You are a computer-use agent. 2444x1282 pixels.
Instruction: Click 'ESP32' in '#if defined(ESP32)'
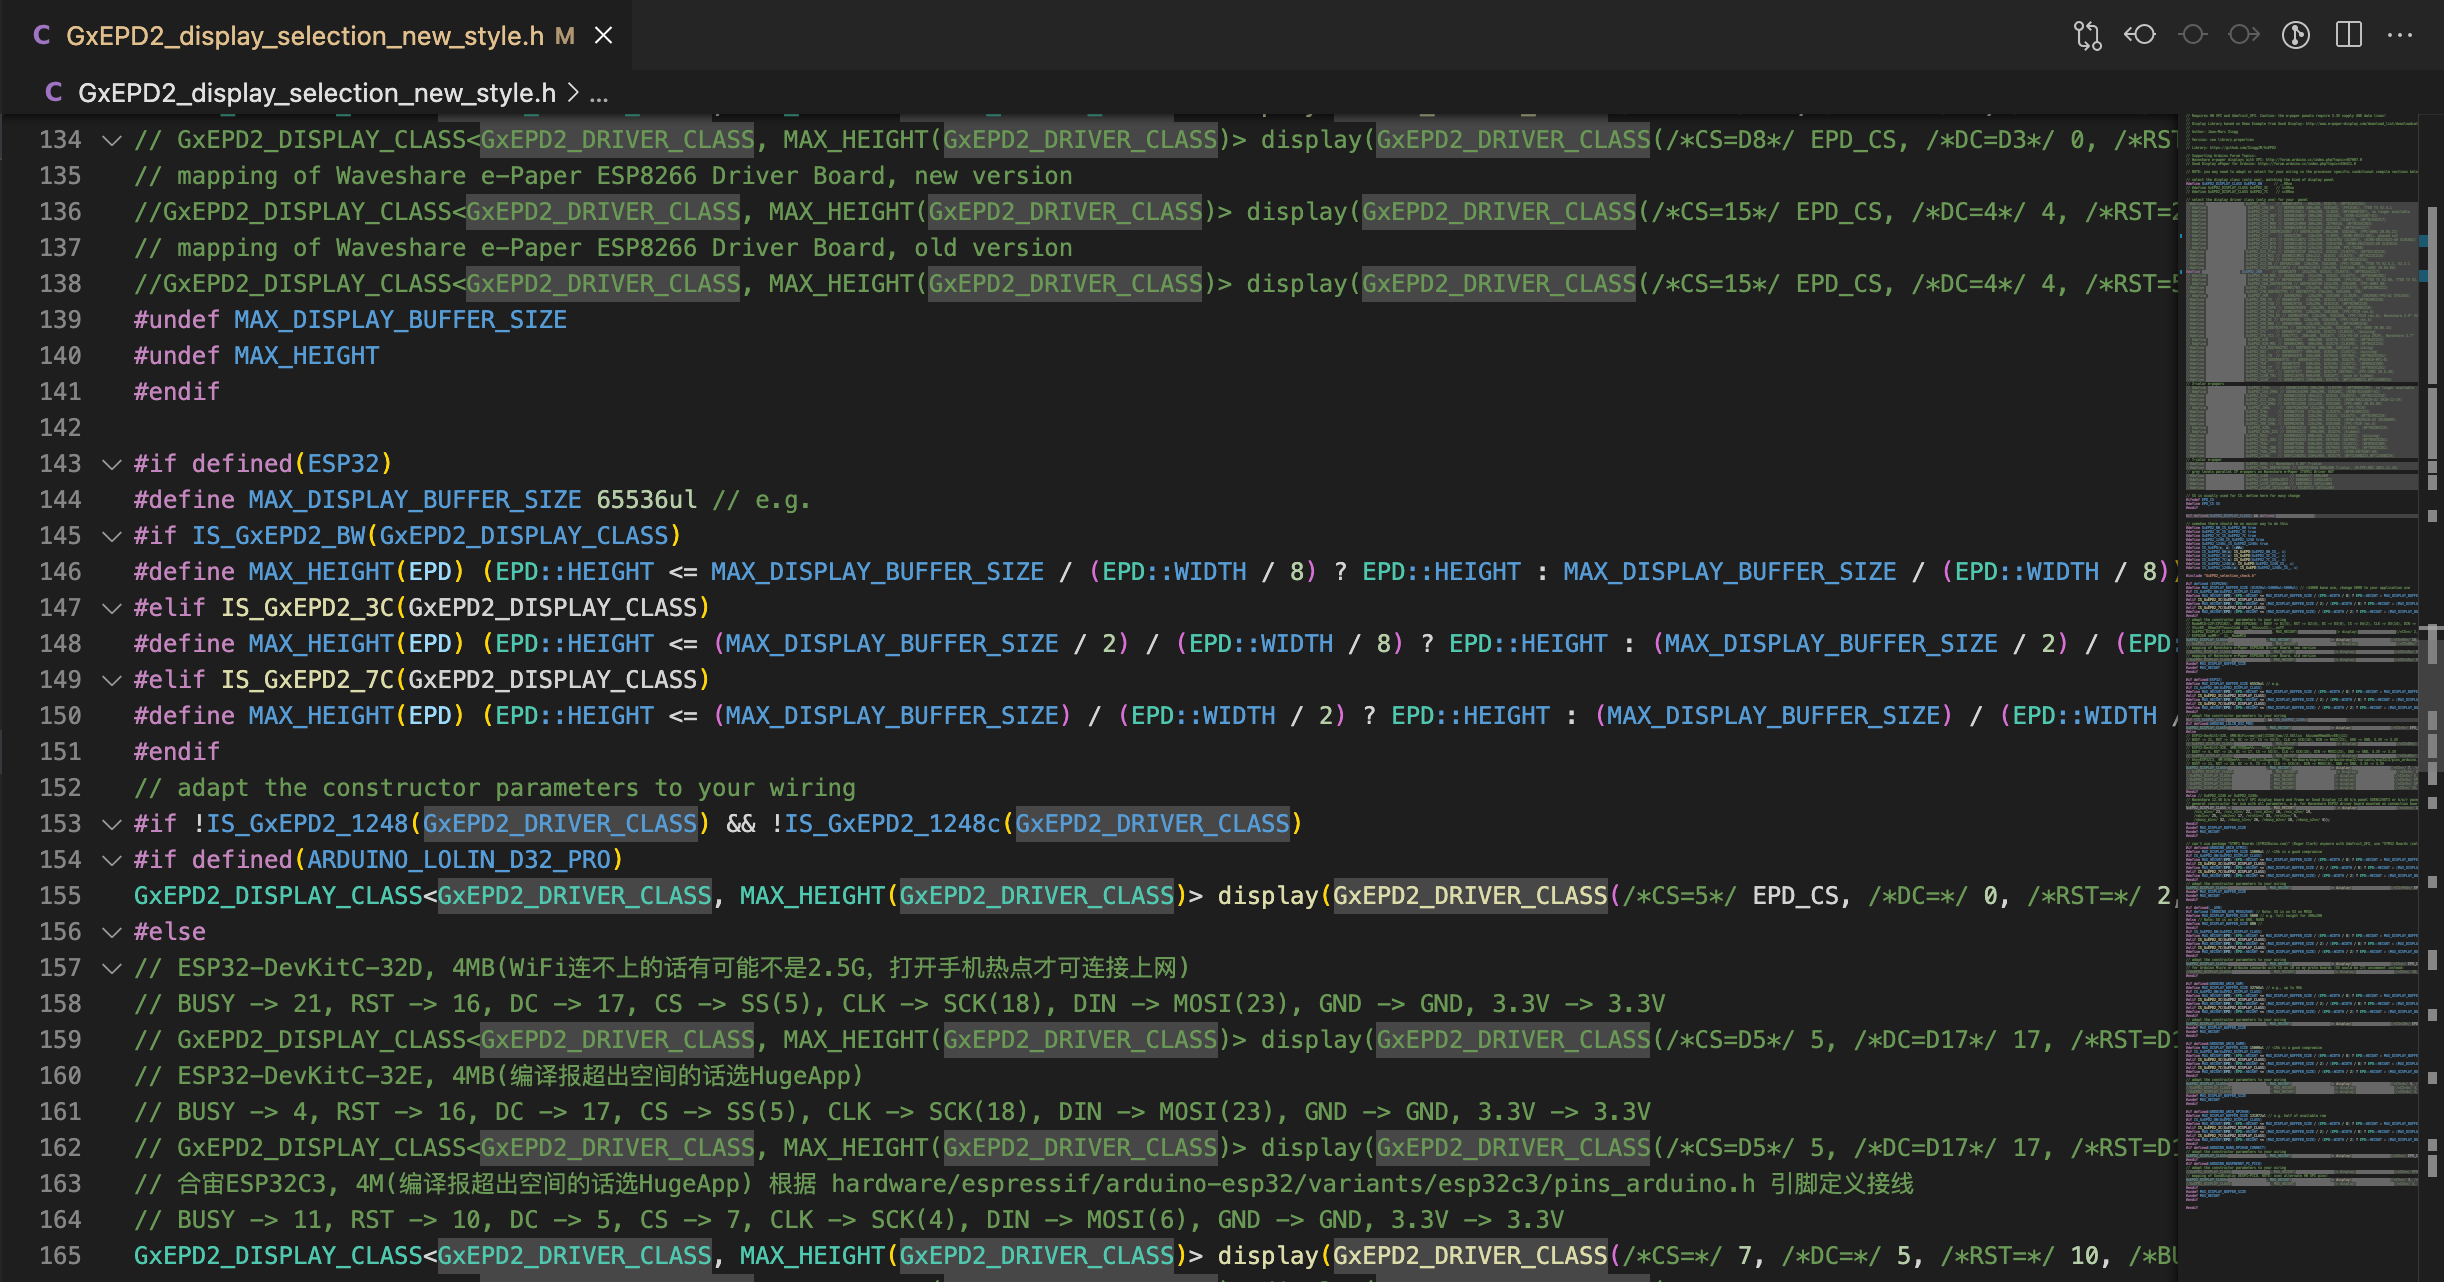343,464
